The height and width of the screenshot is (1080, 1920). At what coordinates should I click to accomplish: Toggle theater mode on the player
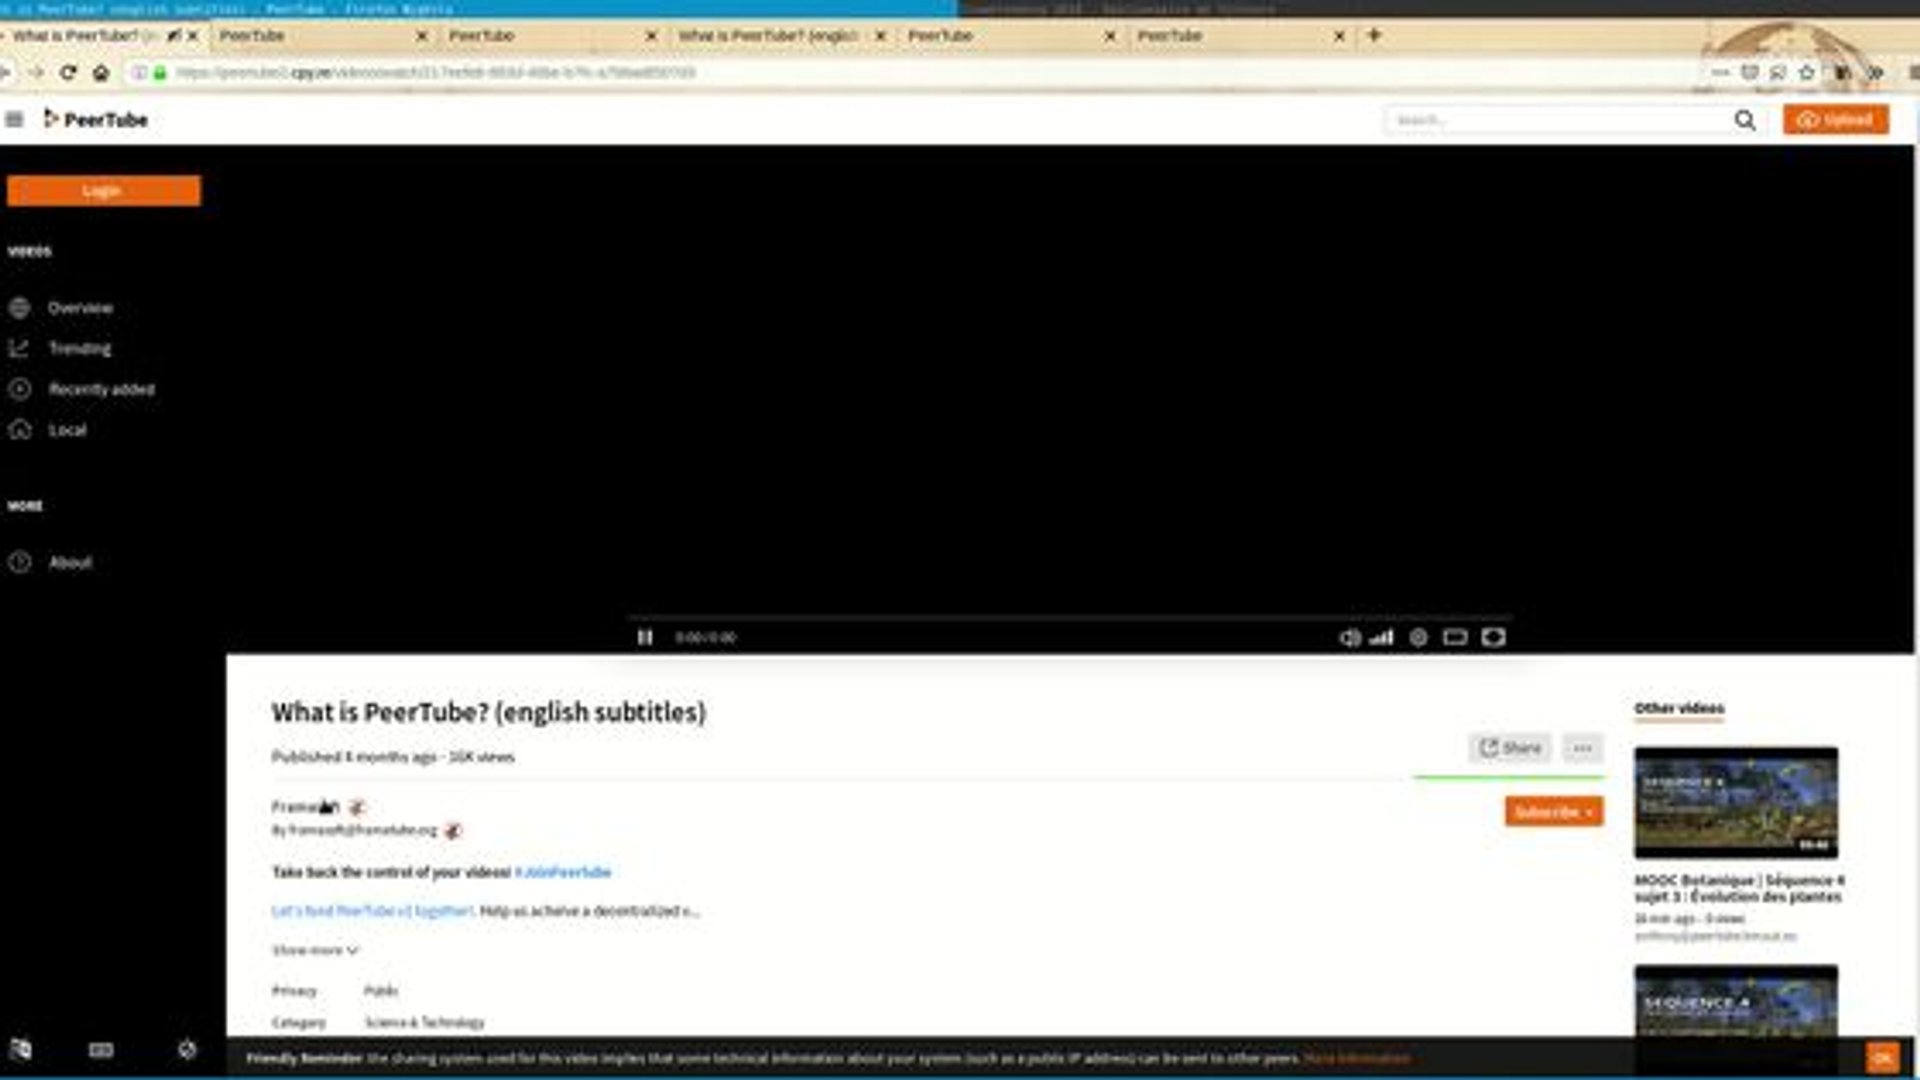pos(1455,637)
